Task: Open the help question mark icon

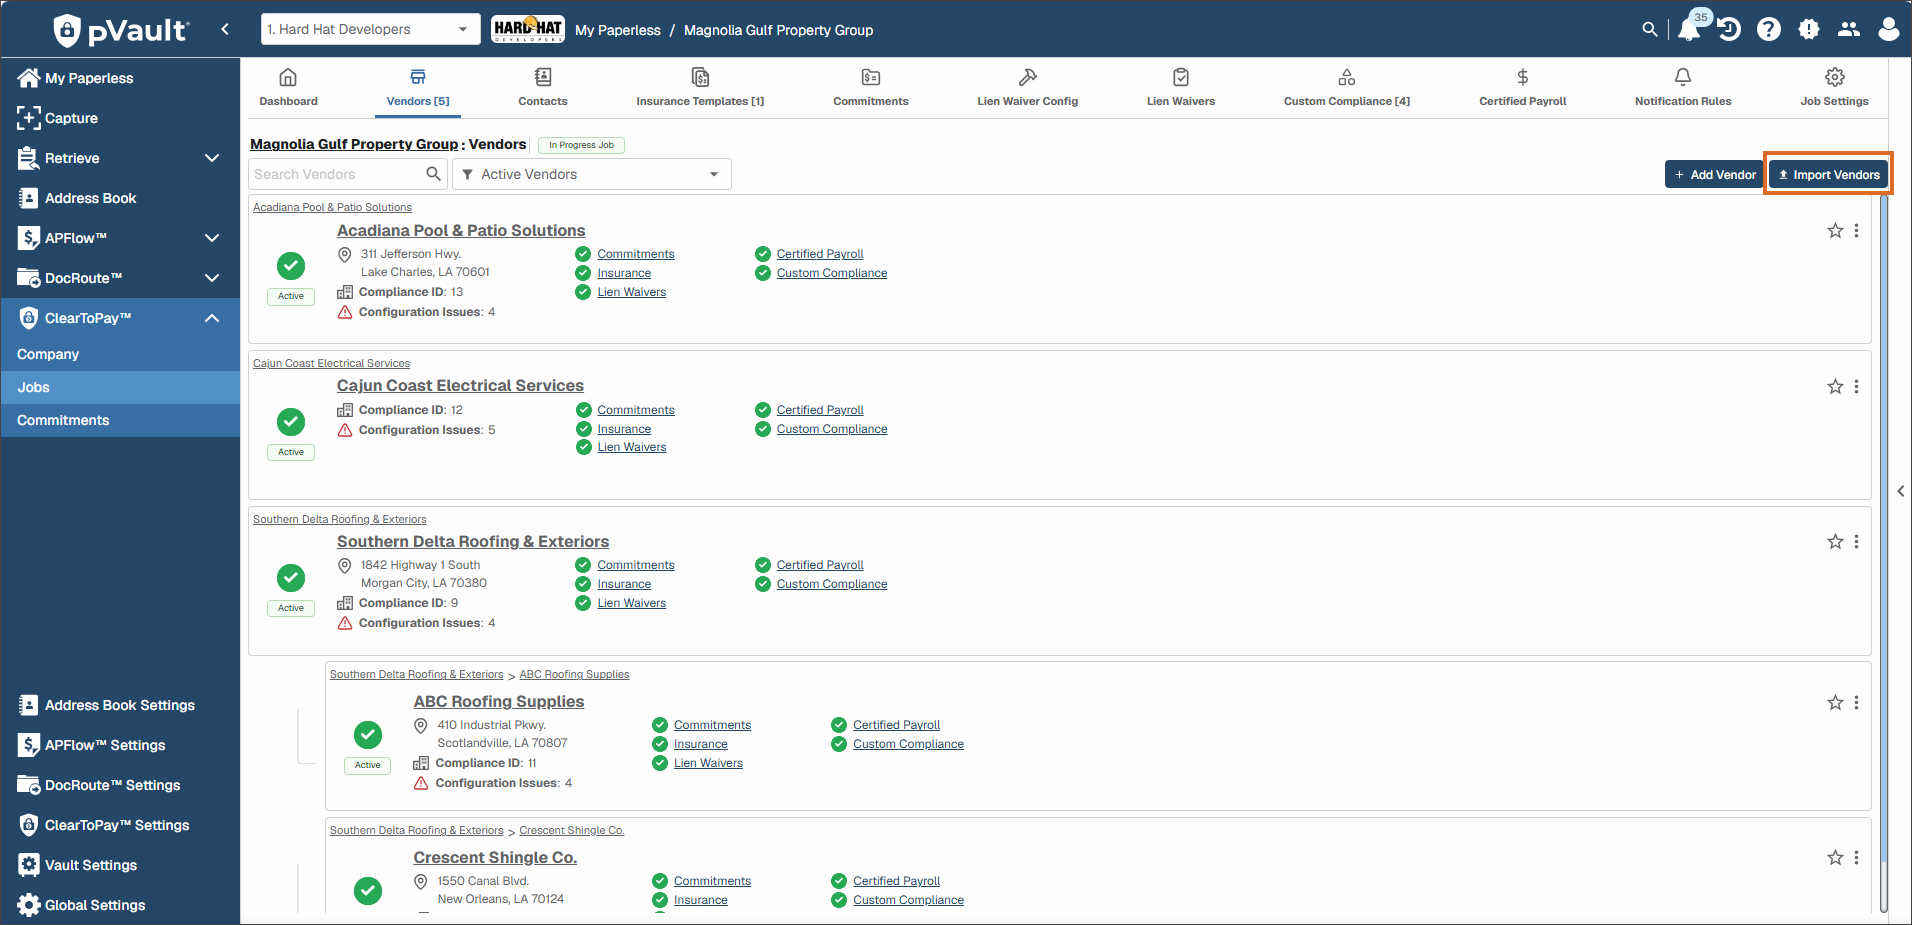Action: [x=1769, y=30]
